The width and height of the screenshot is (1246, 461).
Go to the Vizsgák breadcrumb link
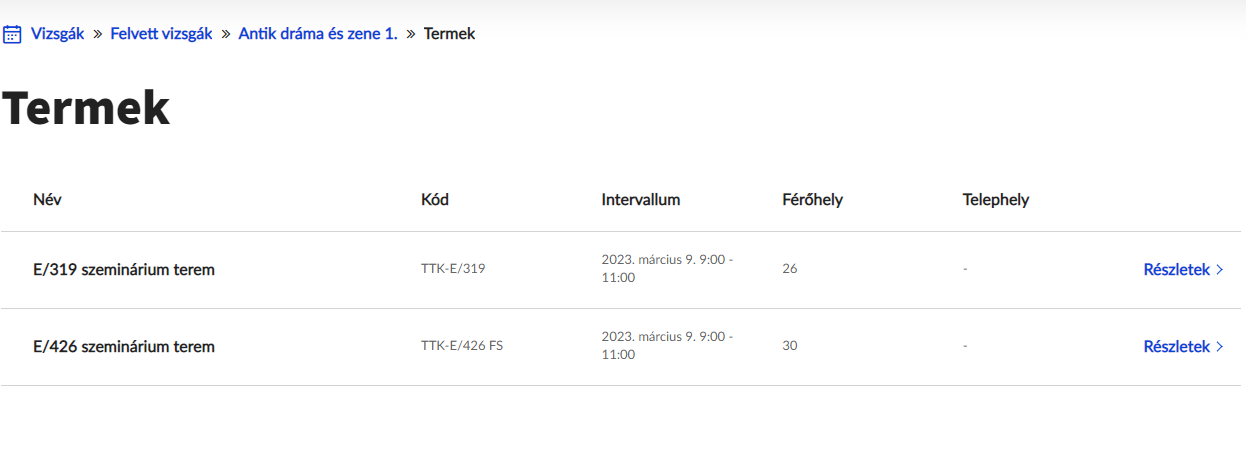57,34
